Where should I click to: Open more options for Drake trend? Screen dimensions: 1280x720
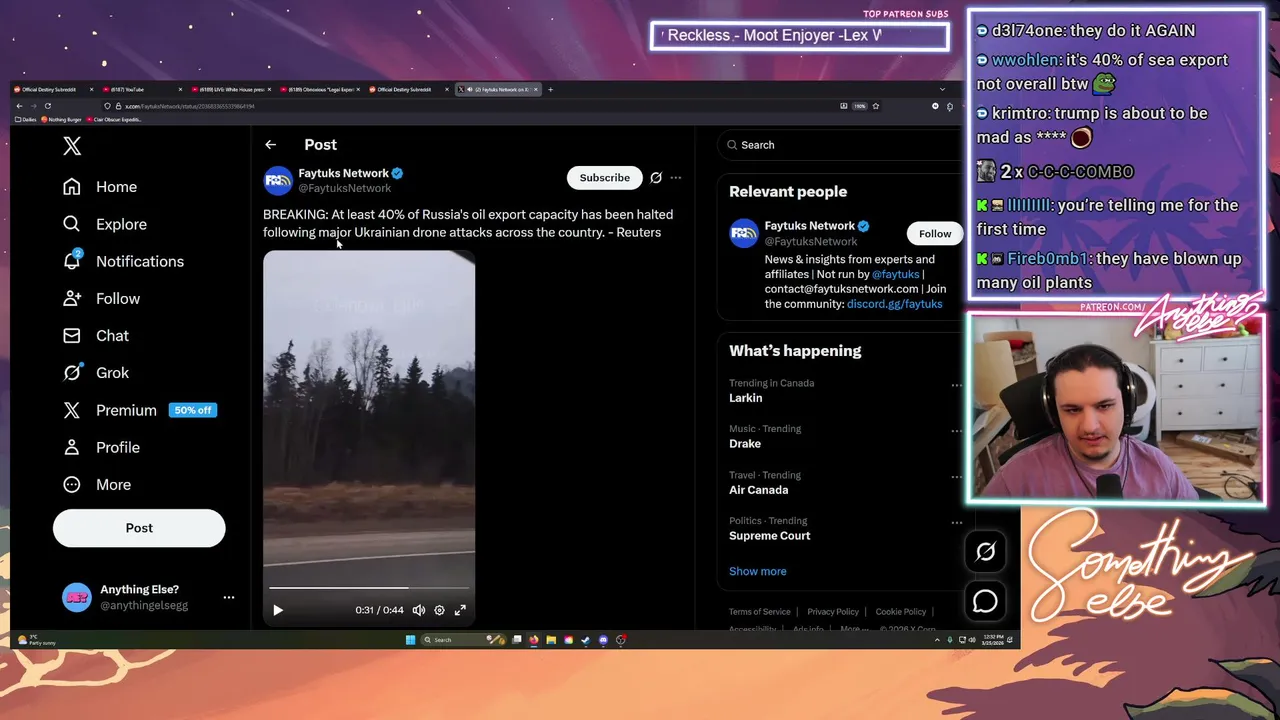tap(956, 431)
